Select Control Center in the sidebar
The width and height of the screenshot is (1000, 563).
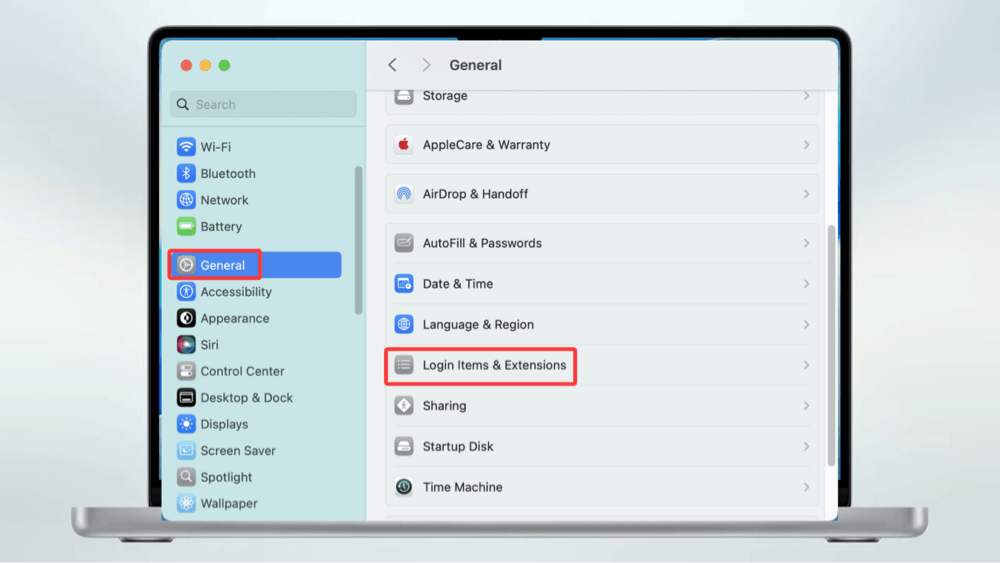coord(242,371)
